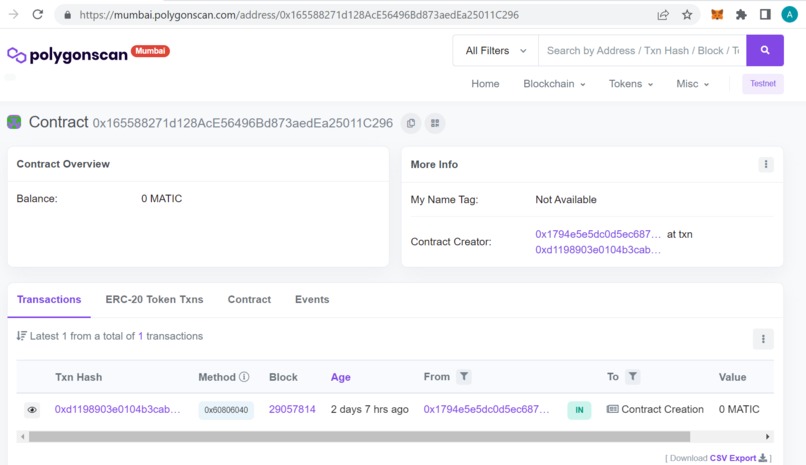Click the browser address bar URL
The width and height of the screenshot is (806, 465).
(x=299, y=15)
